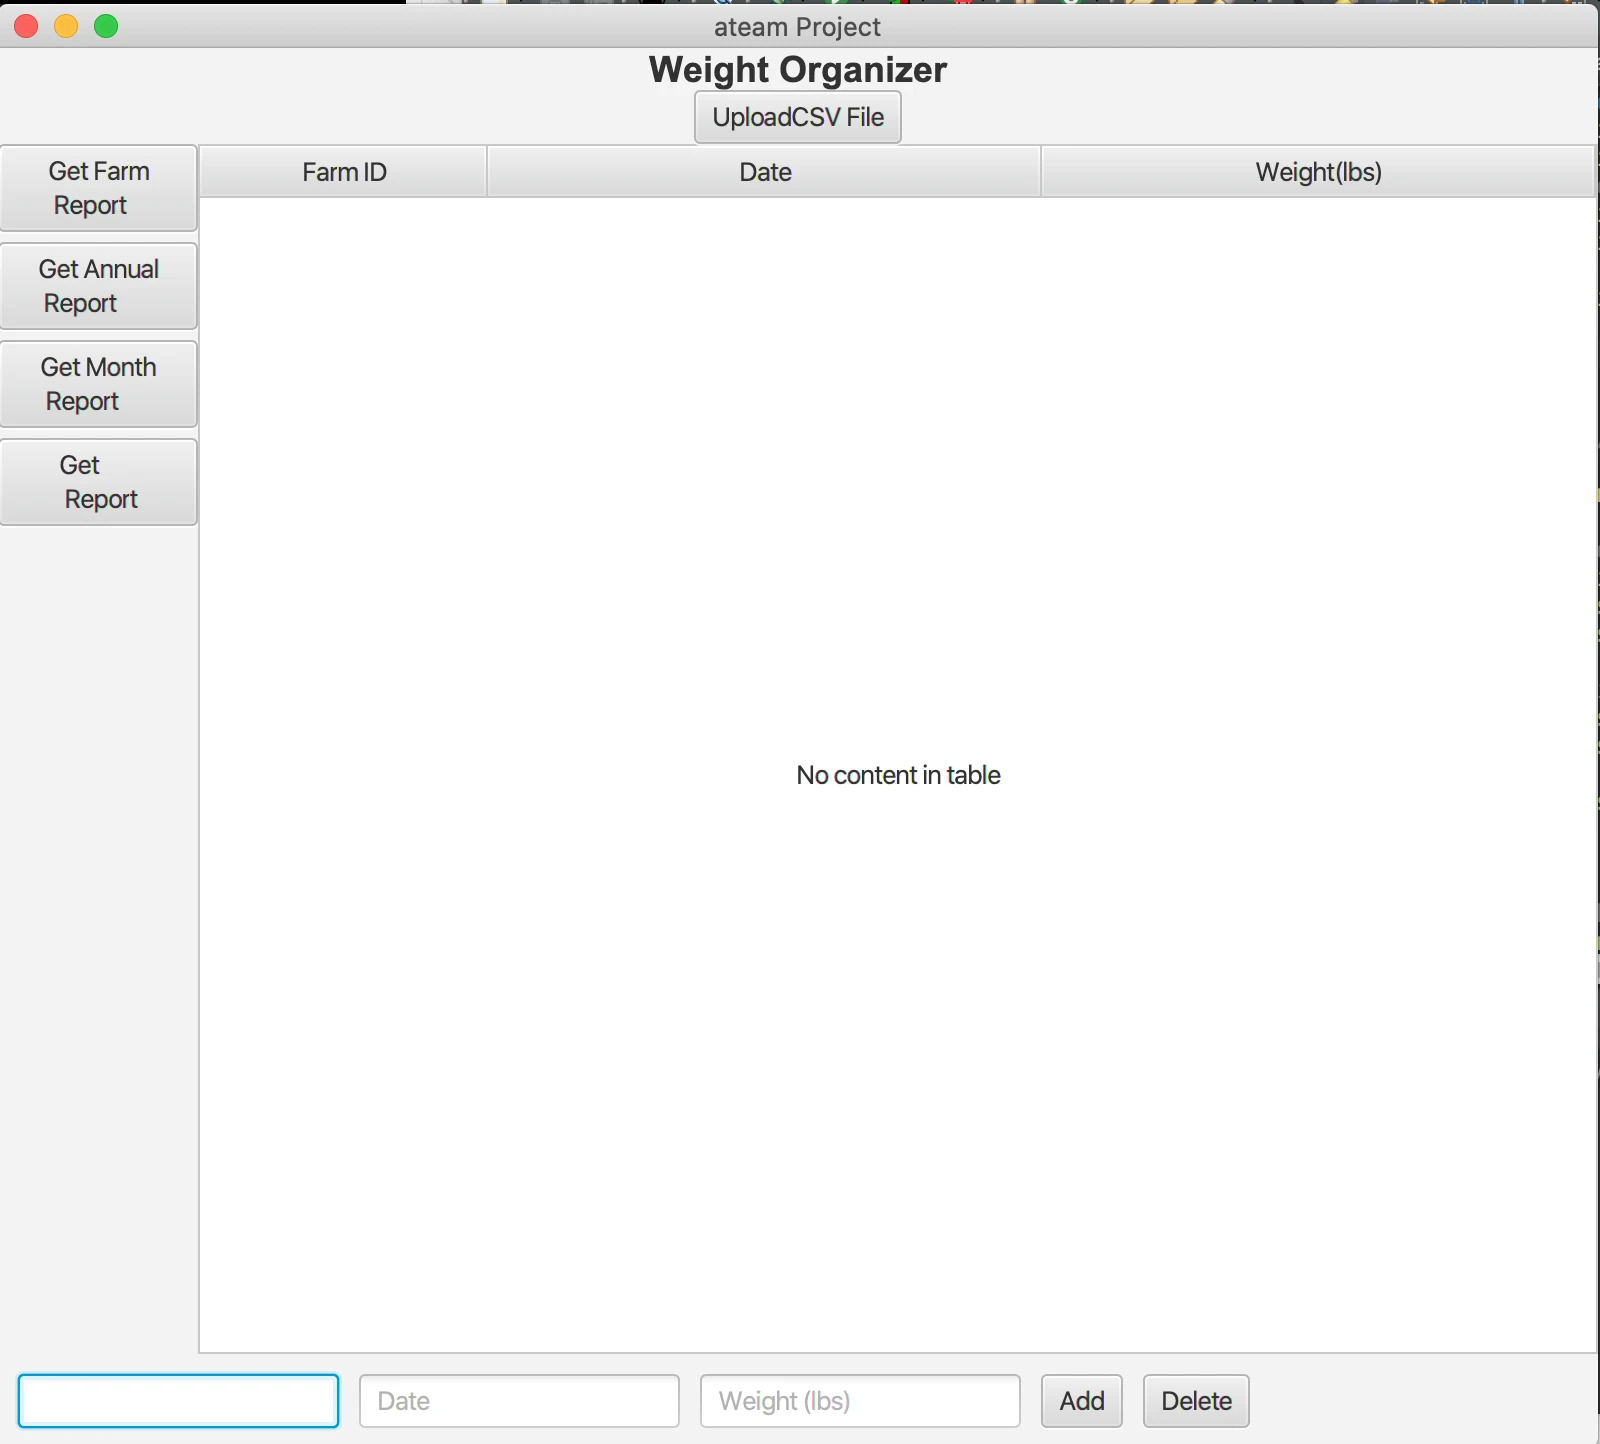Select the Get Month Report button

98,384
